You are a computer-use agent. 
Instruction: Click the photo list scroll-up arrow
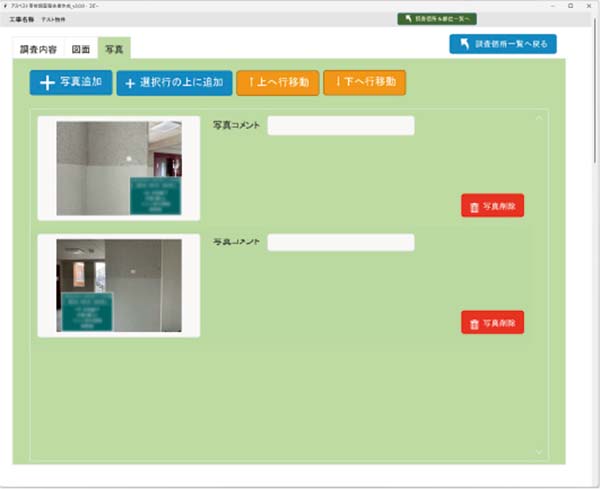(x=540, y=118)
